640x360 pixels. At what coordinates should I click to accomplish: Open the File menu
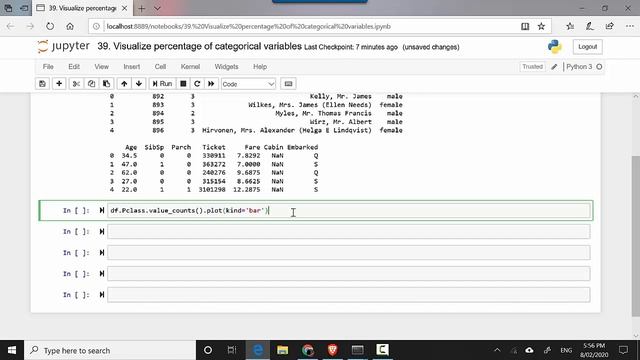click(48, 67)
